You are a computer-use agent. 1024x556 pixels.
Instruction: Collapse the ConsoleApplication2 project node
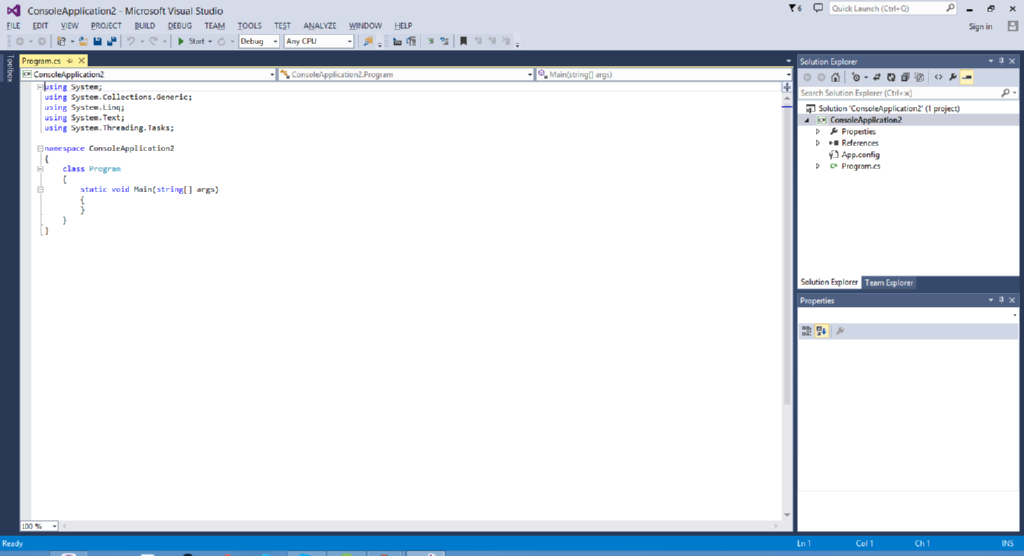pyautogui.click(x=807, y=120)
